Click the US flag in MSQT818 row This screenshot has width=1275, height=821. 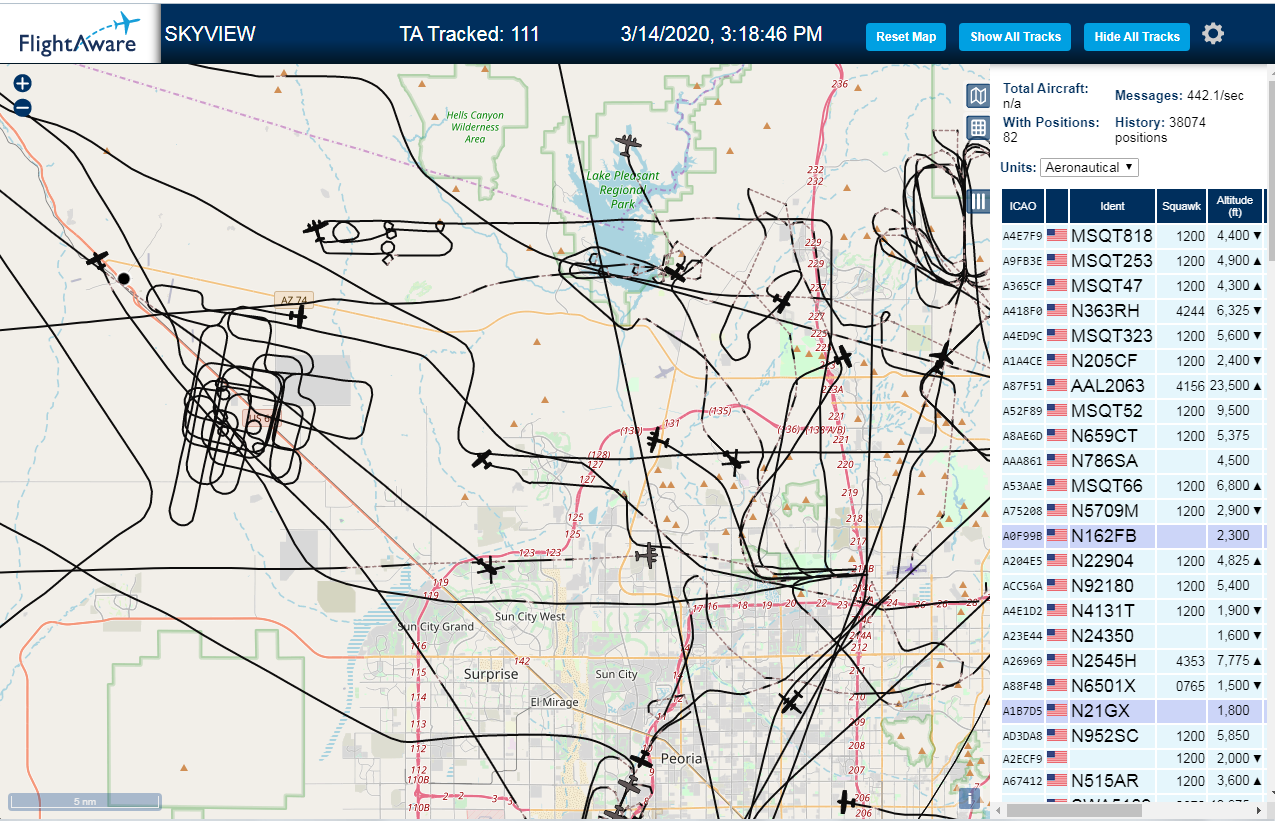pos(1057,236)
